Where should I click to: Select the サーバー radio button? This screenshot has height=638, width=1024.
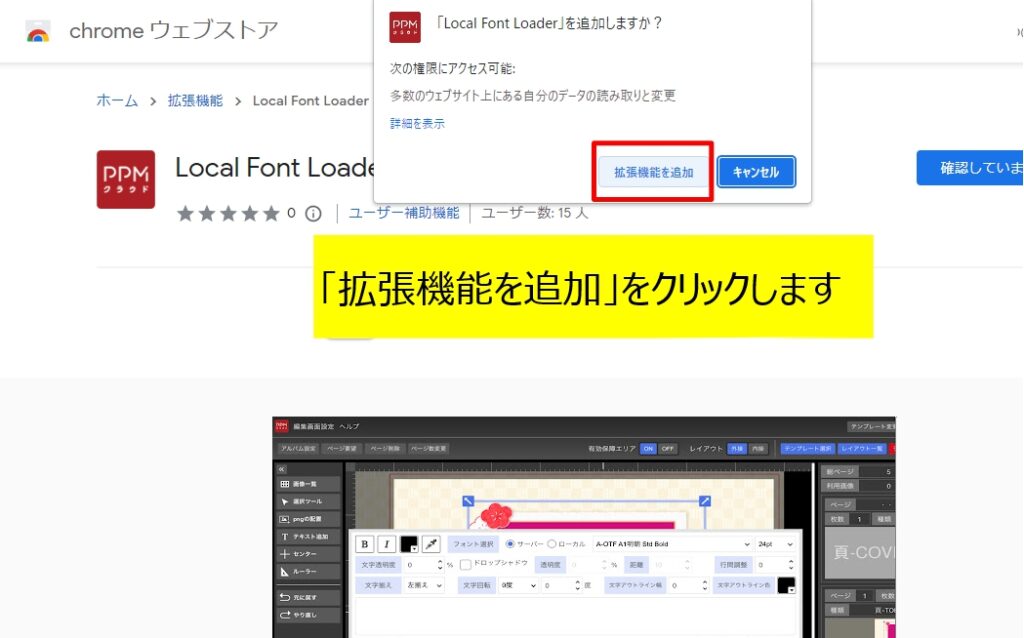point(510,544)
